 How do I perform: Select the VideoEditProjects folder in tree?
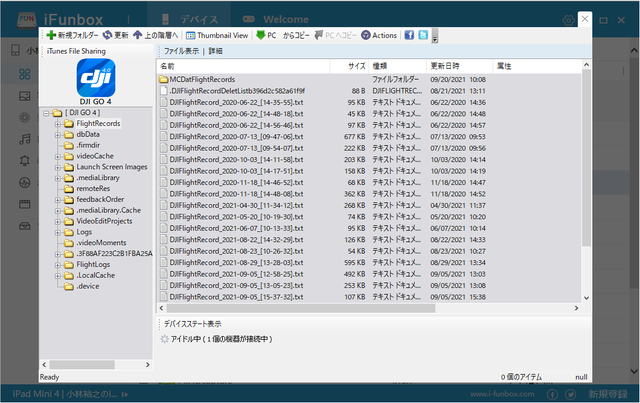(x=104, y=221)
